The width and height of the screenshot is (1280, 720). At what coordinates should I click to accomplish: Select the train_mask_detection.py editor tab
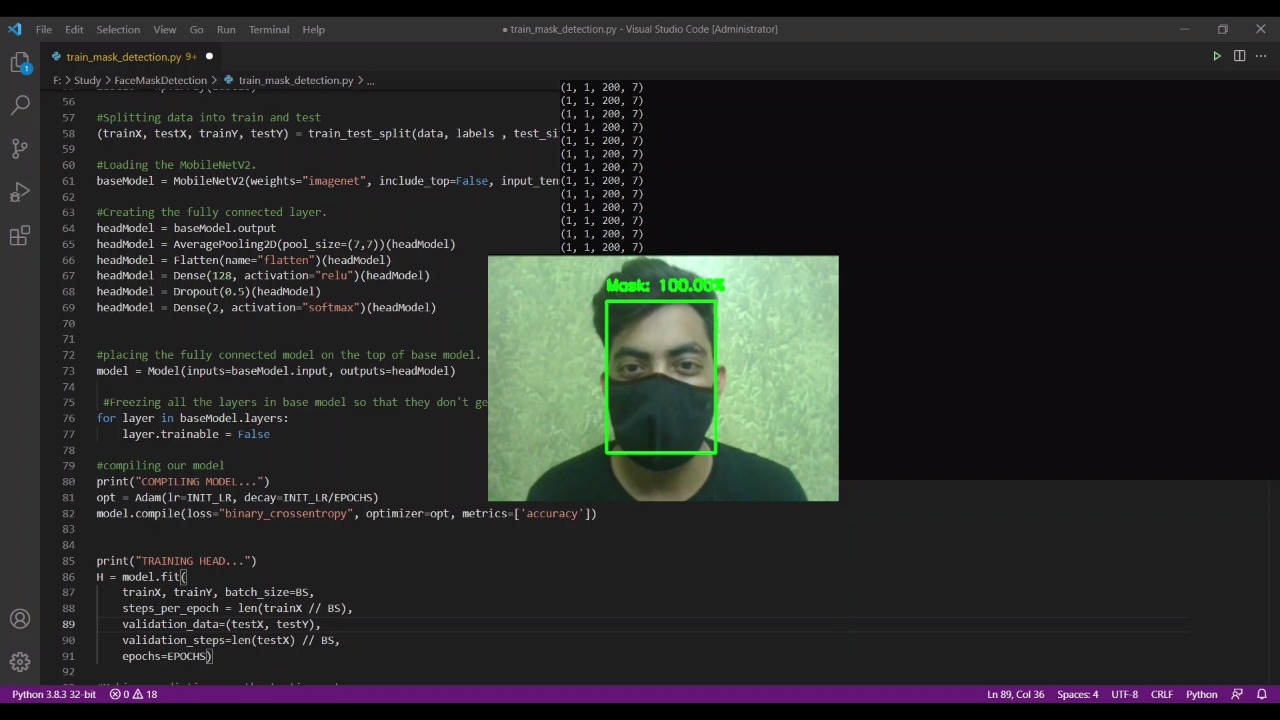pyautogui.click(x=123, y=56)
